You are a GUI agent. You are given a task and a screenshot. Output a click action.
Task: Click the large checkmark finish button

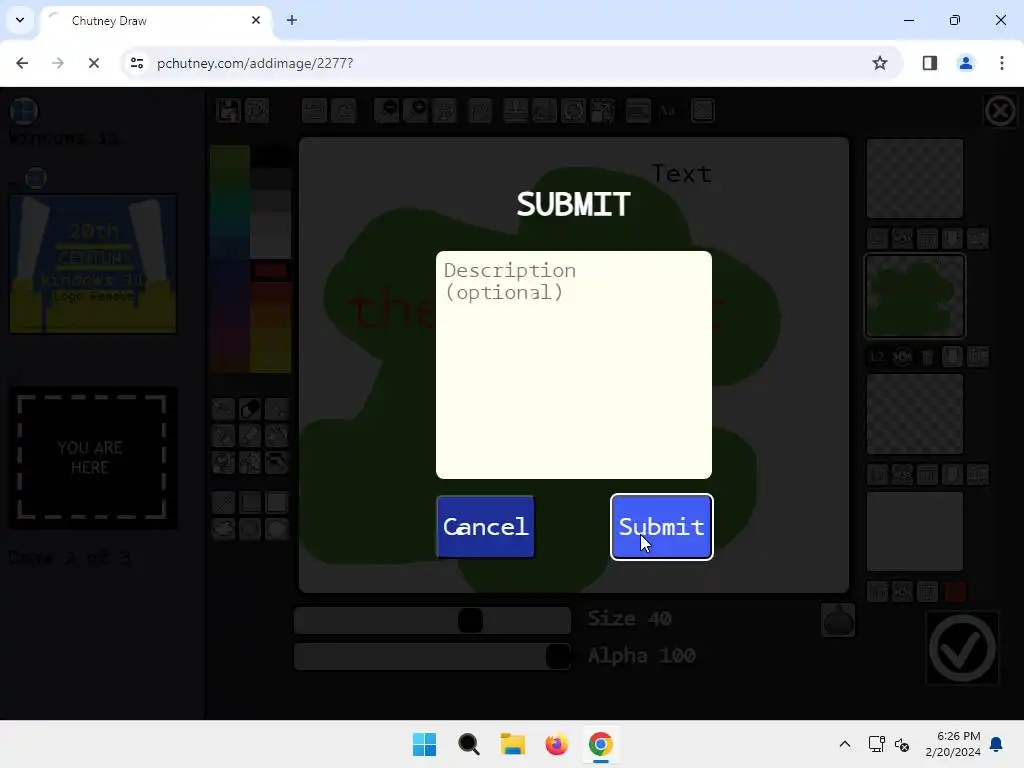[962, 648]
